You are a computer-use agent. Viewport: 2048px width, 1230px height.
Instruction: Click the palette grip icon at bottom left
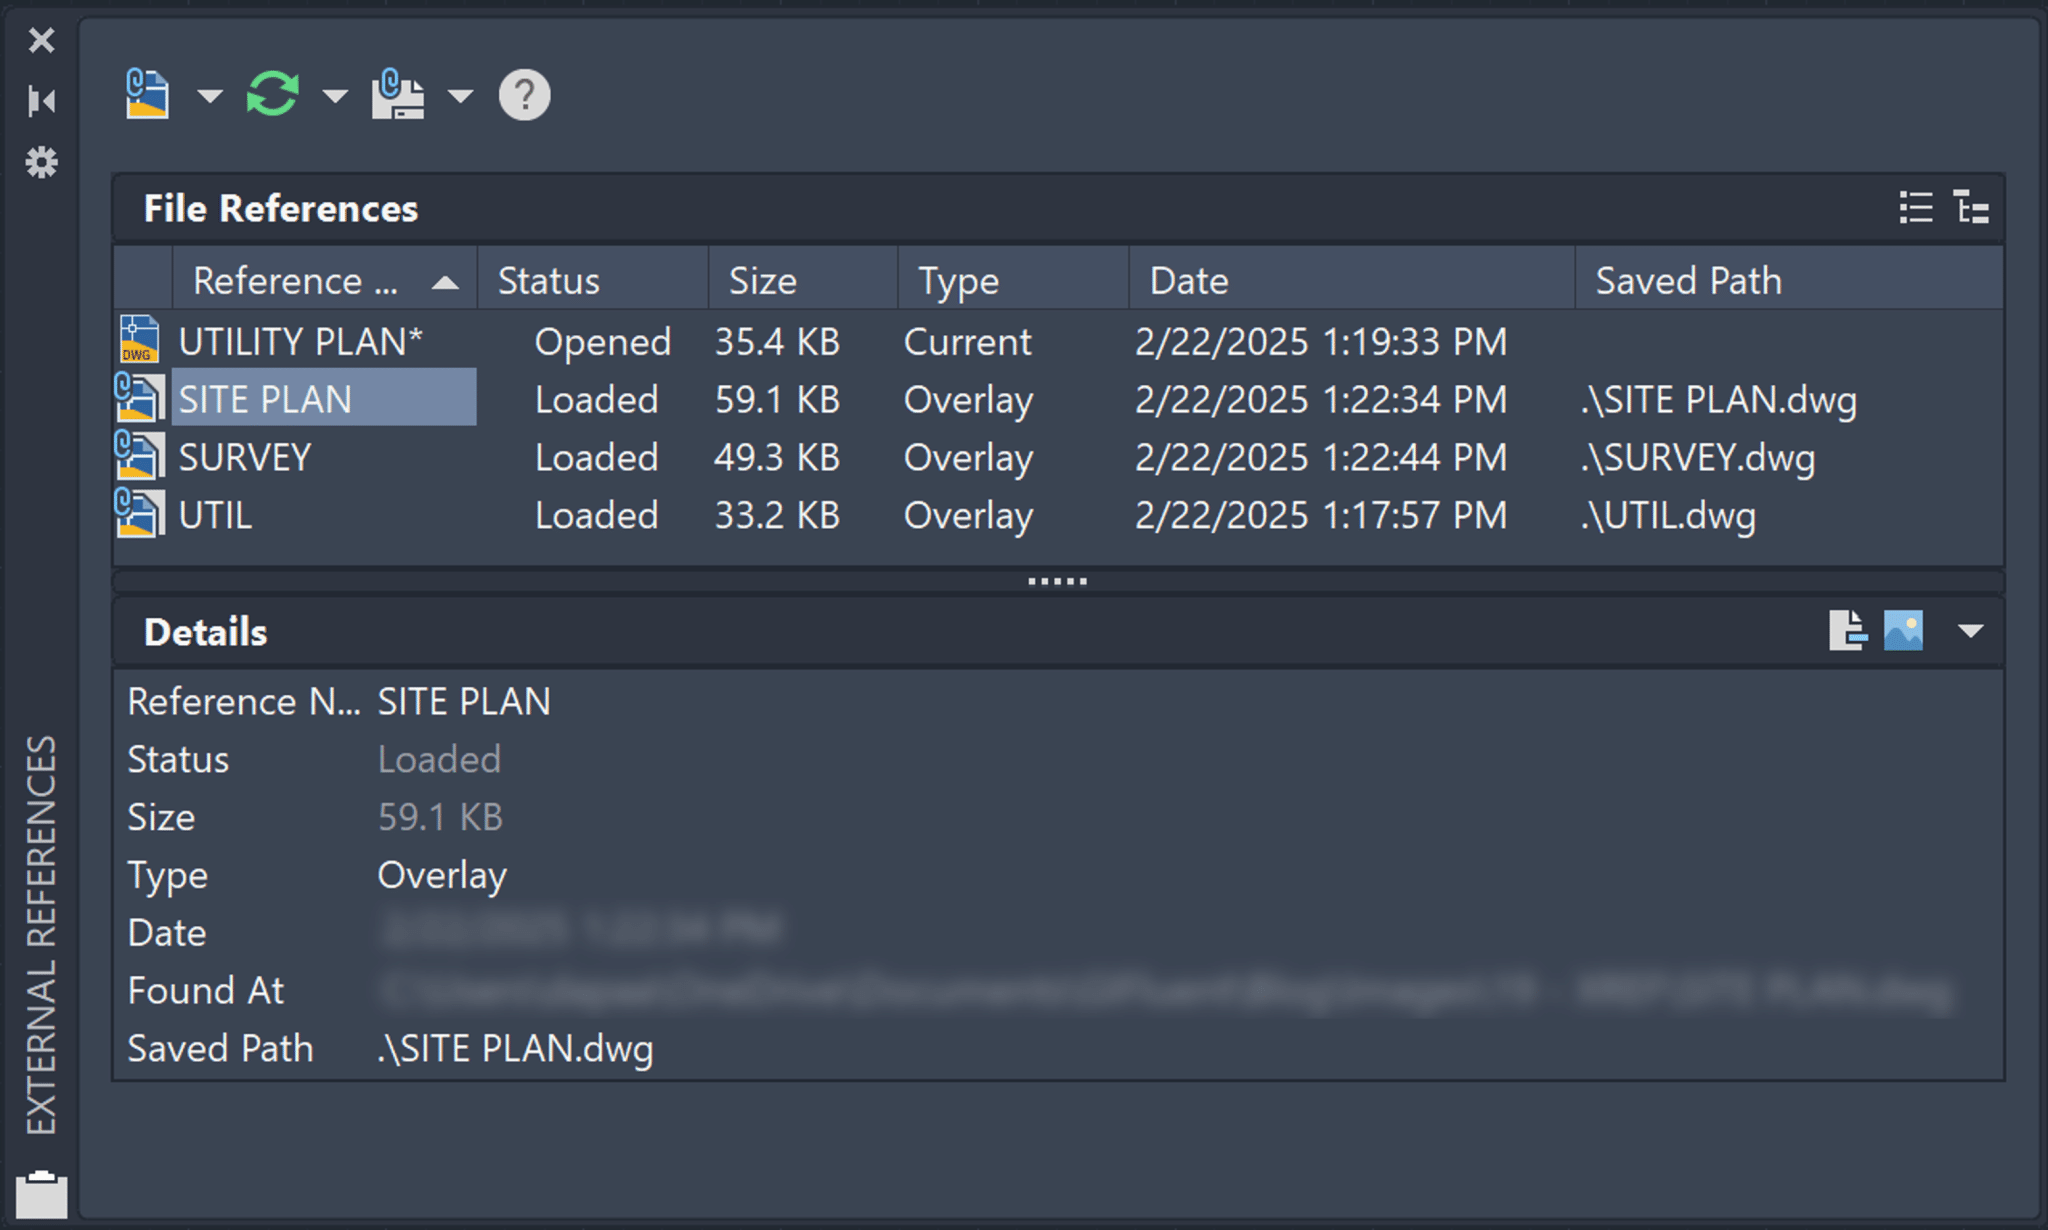click(x=41, y=1190)
